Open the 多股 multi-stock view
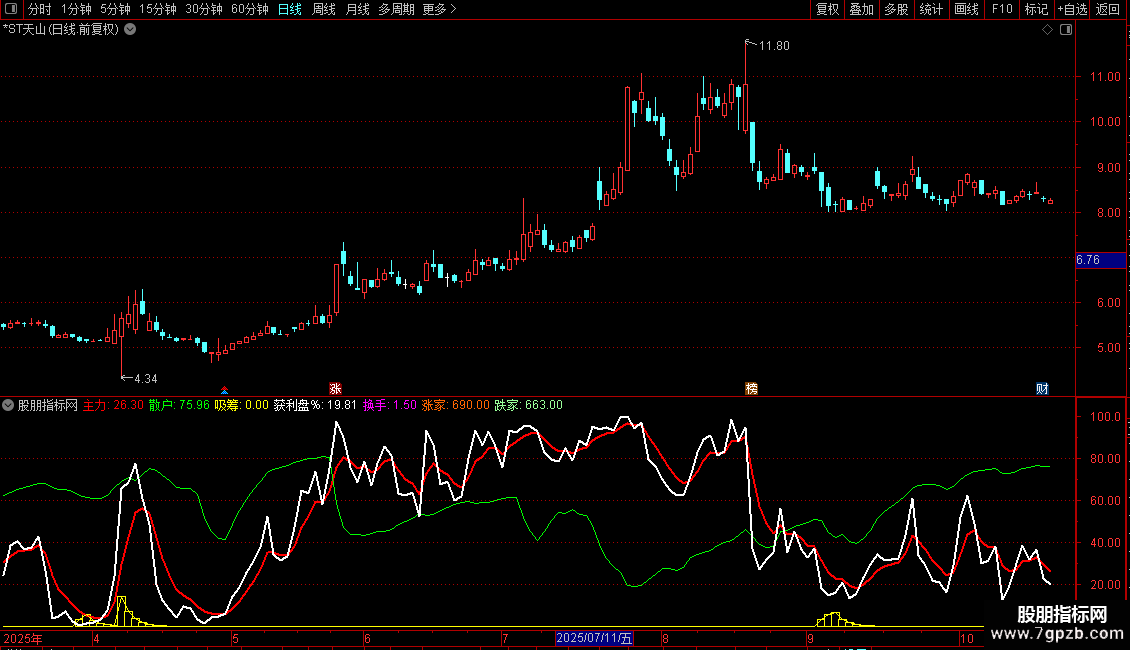1130x650 pixels. click(896, 9)
